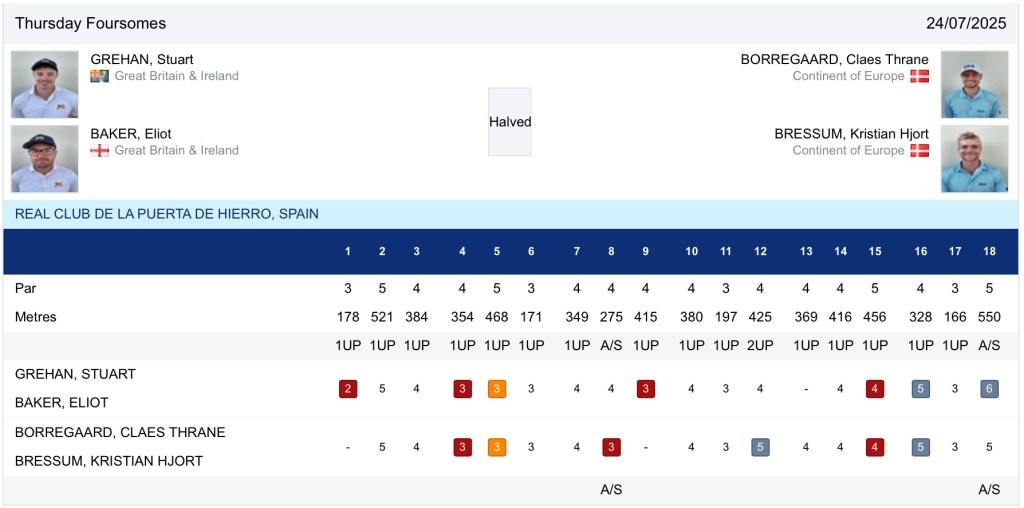The width and height of the screenshot is (1024, 508).
Task: Click the grey 5 badge on hole 12
Action: tap(760, 447)
